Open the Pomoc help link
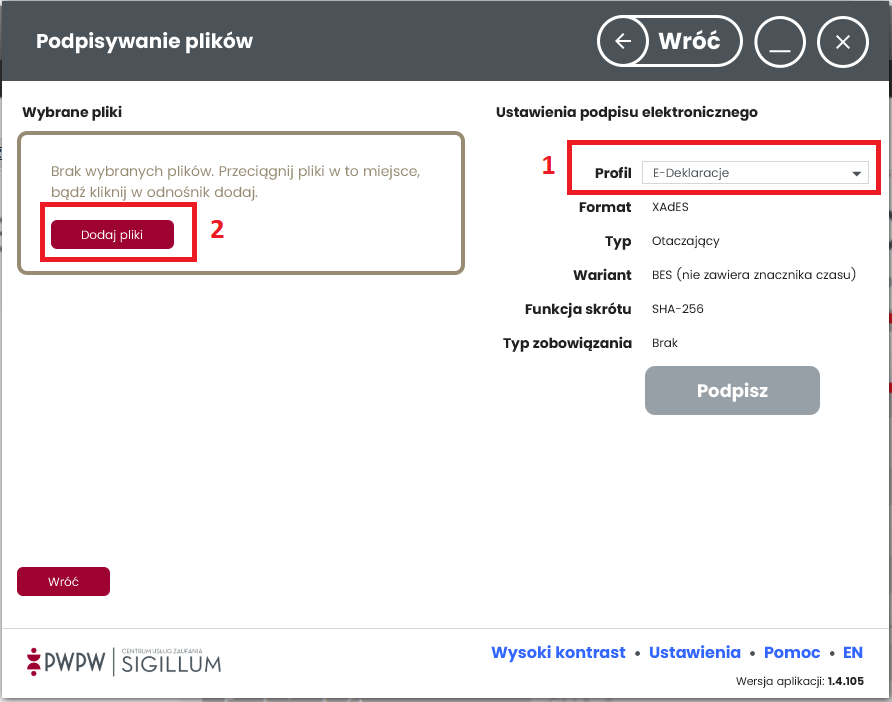 click(791, 652)
